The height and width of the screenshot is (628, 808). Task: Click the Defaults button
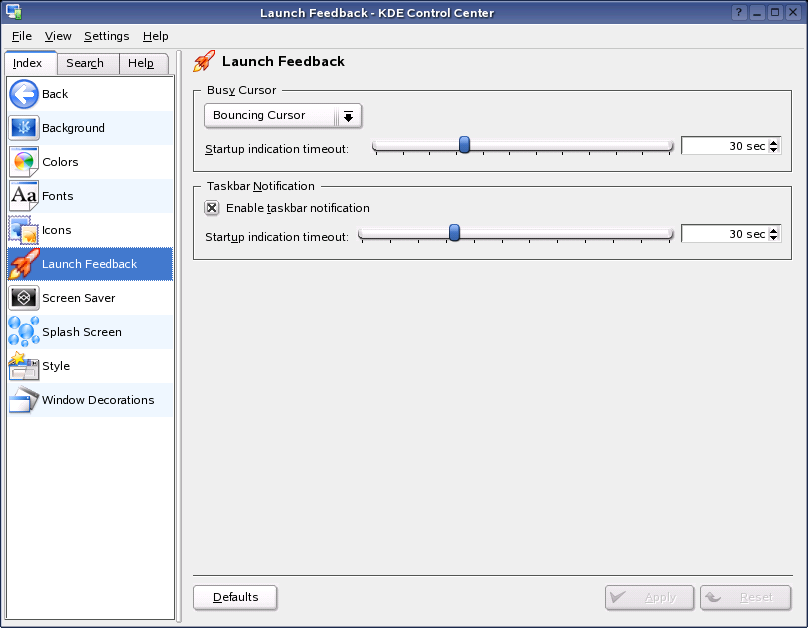(235, 597)
